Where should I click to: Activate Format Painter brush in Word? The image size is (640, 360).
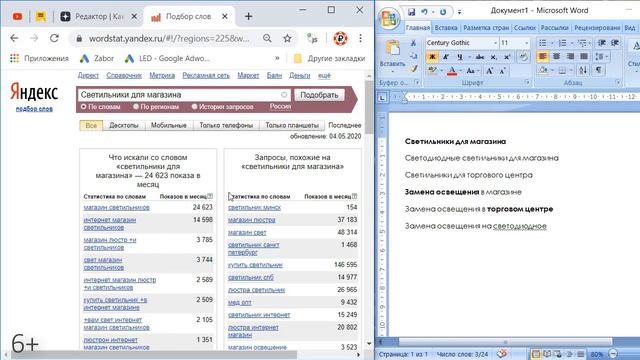(x=413, y=69)
